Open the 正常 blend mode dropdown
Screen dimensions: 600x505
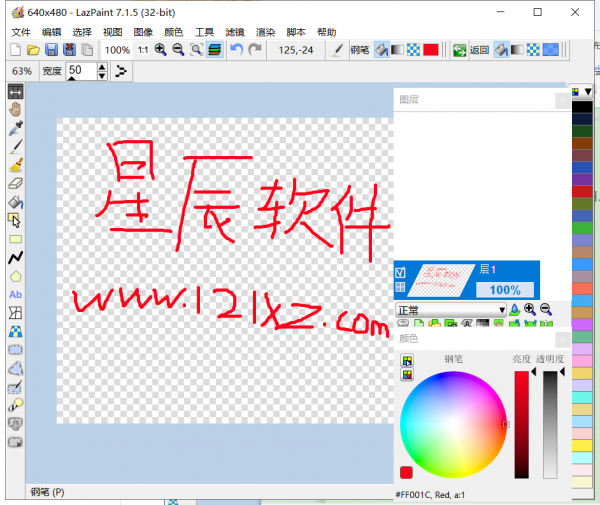(451, 310)
